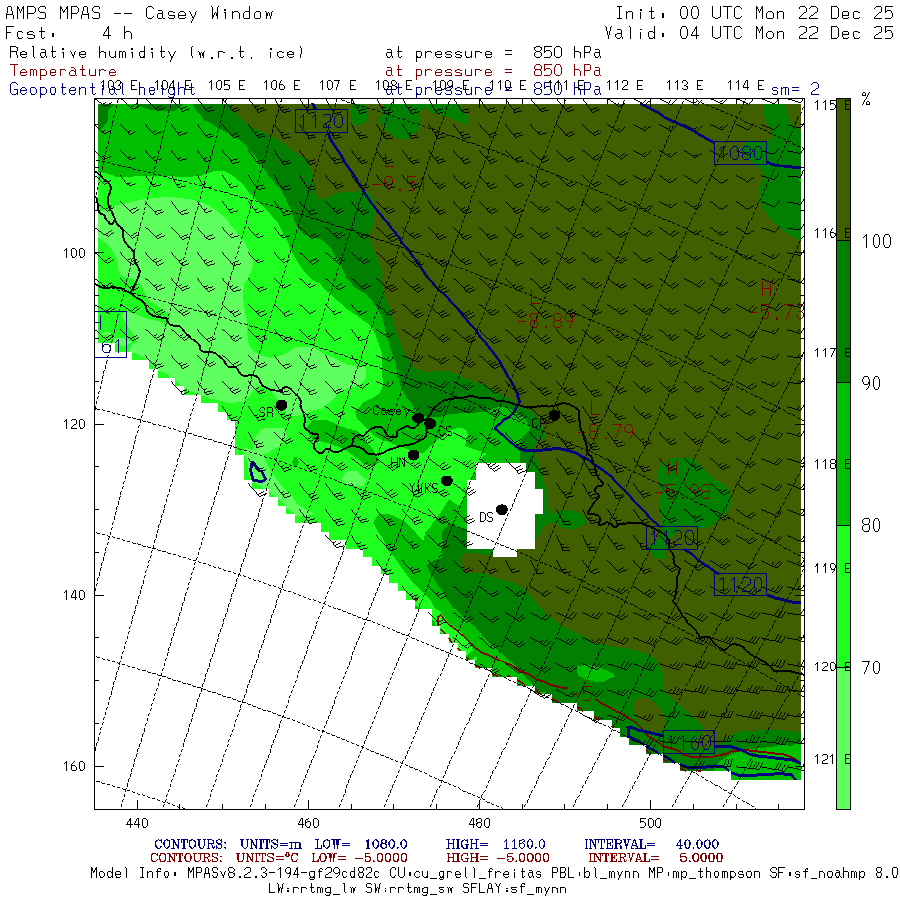
Task: Select the YUKS station dot
Action: (447, 481)
